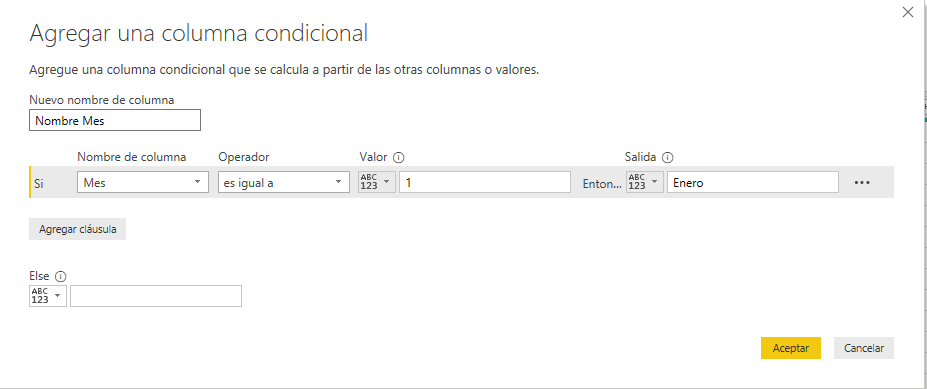Click the Agregar cláusula button
Image resolution: width=927 pixels, height=389 pixels.
tap(77, 229)
